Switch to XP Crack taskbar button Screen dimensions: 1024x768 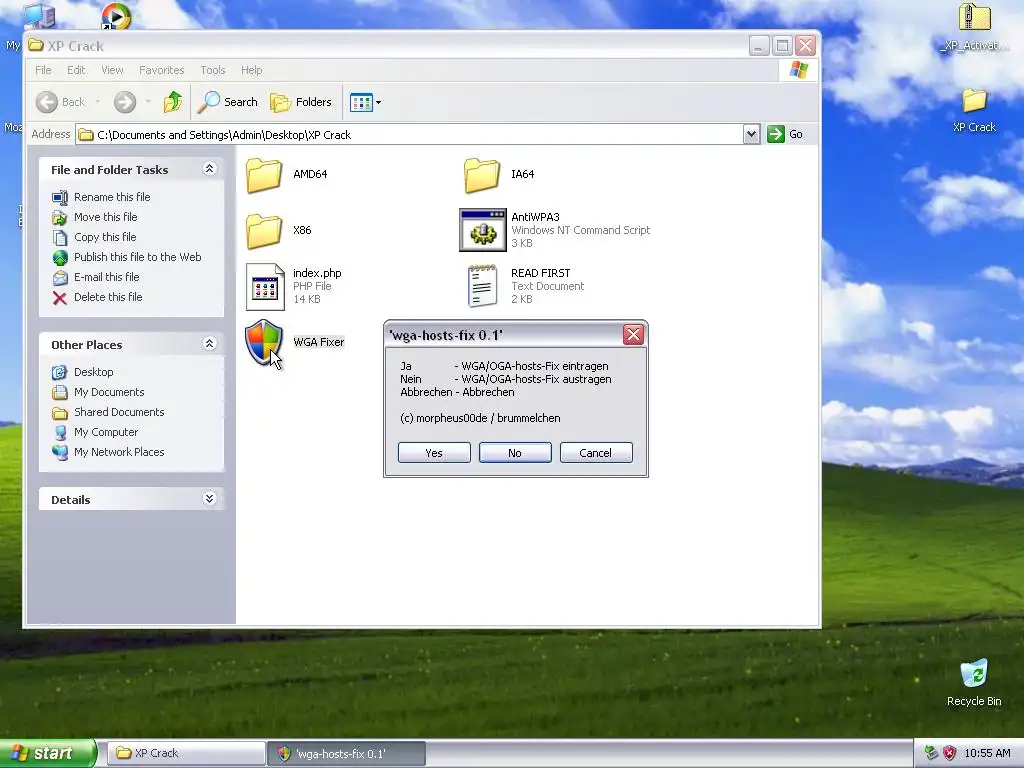point(186,754)
